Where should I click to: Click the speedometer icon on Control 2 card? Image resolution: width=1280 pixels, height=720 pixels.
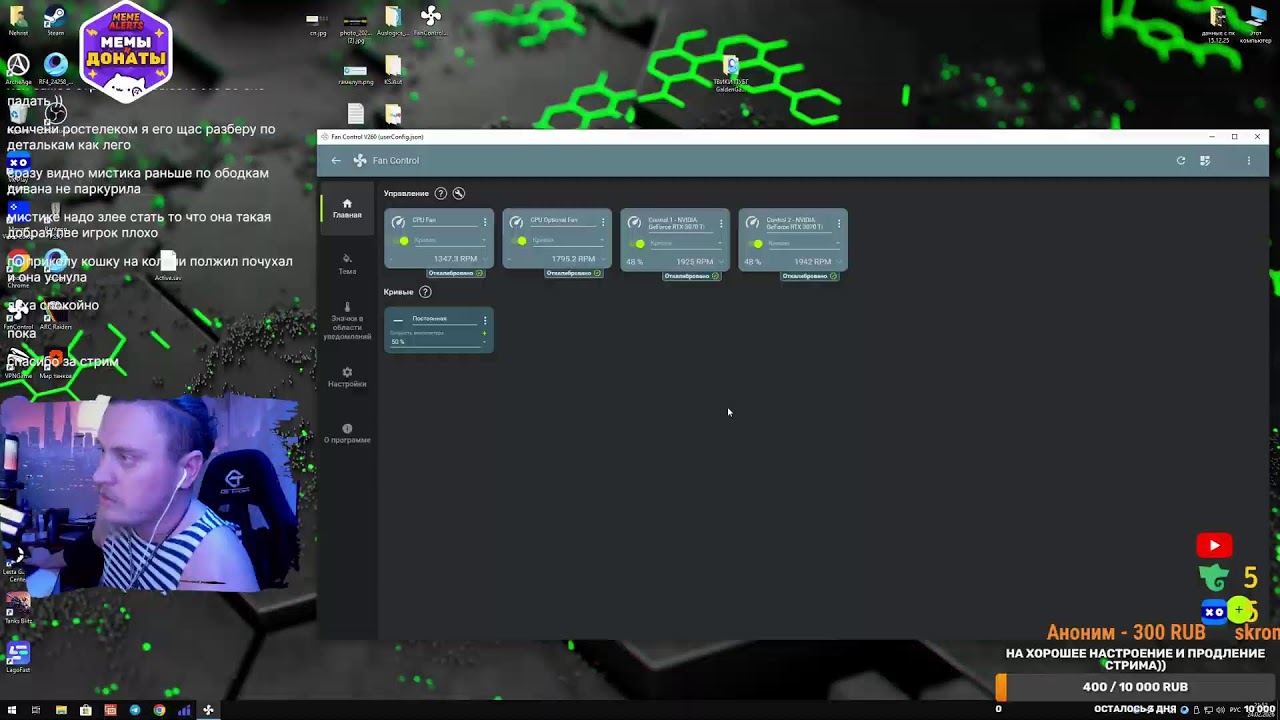point(752,222)
